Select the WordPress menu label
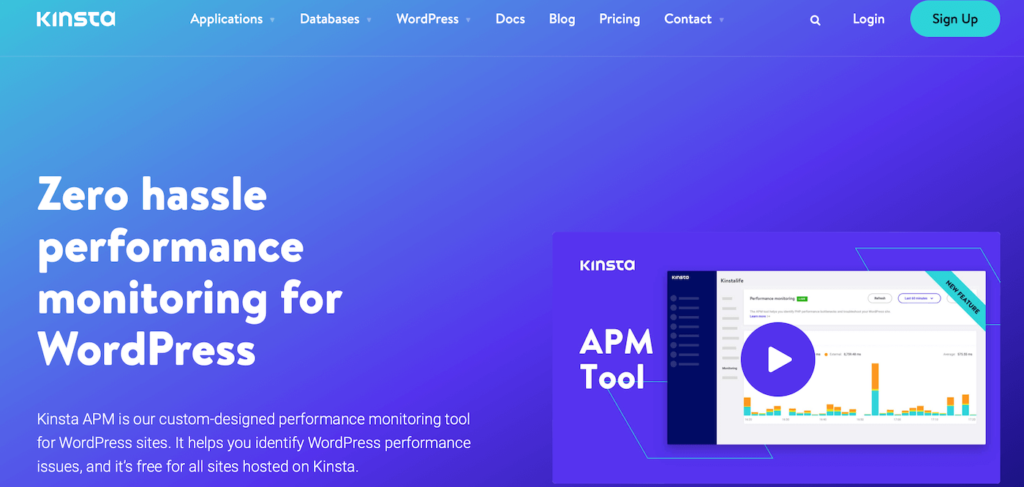 point(427,19)
